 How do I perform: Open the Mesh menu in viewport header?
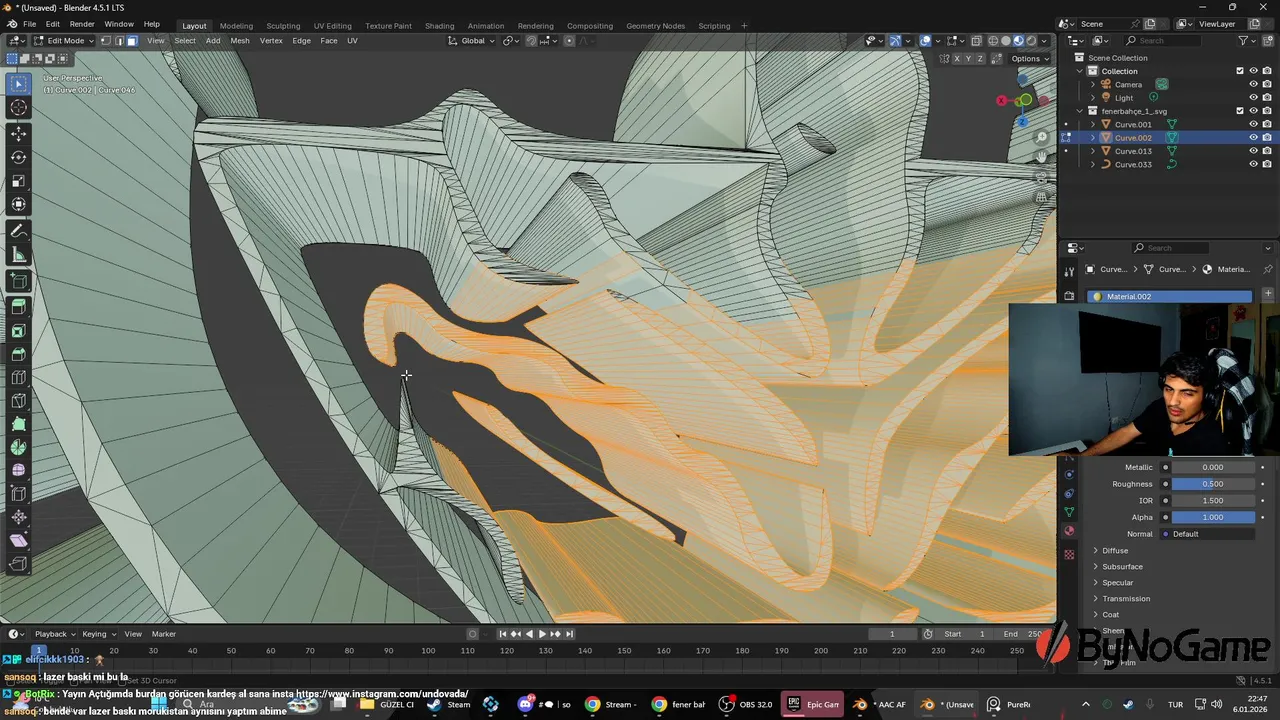[240, 41]
